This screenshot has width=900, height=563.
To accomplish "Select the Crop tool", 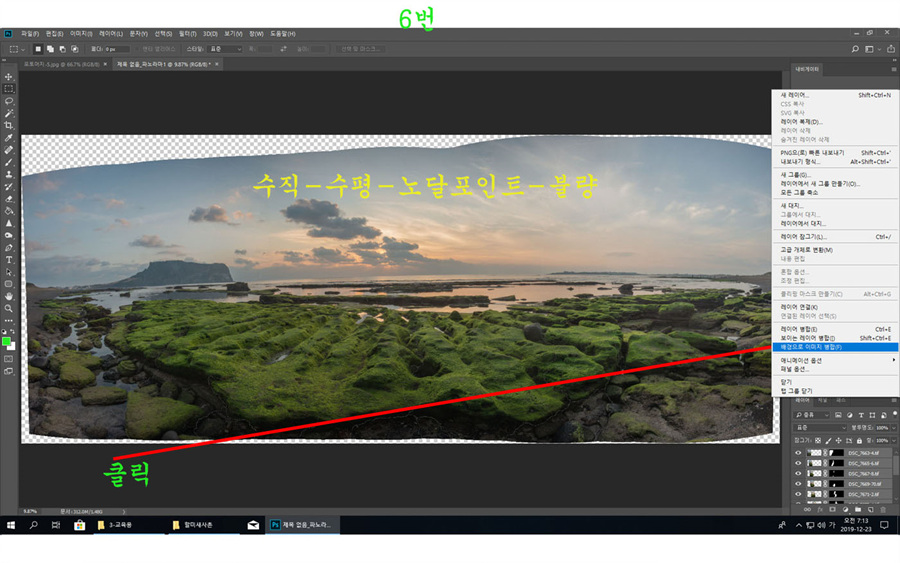I will pos(9,125).
